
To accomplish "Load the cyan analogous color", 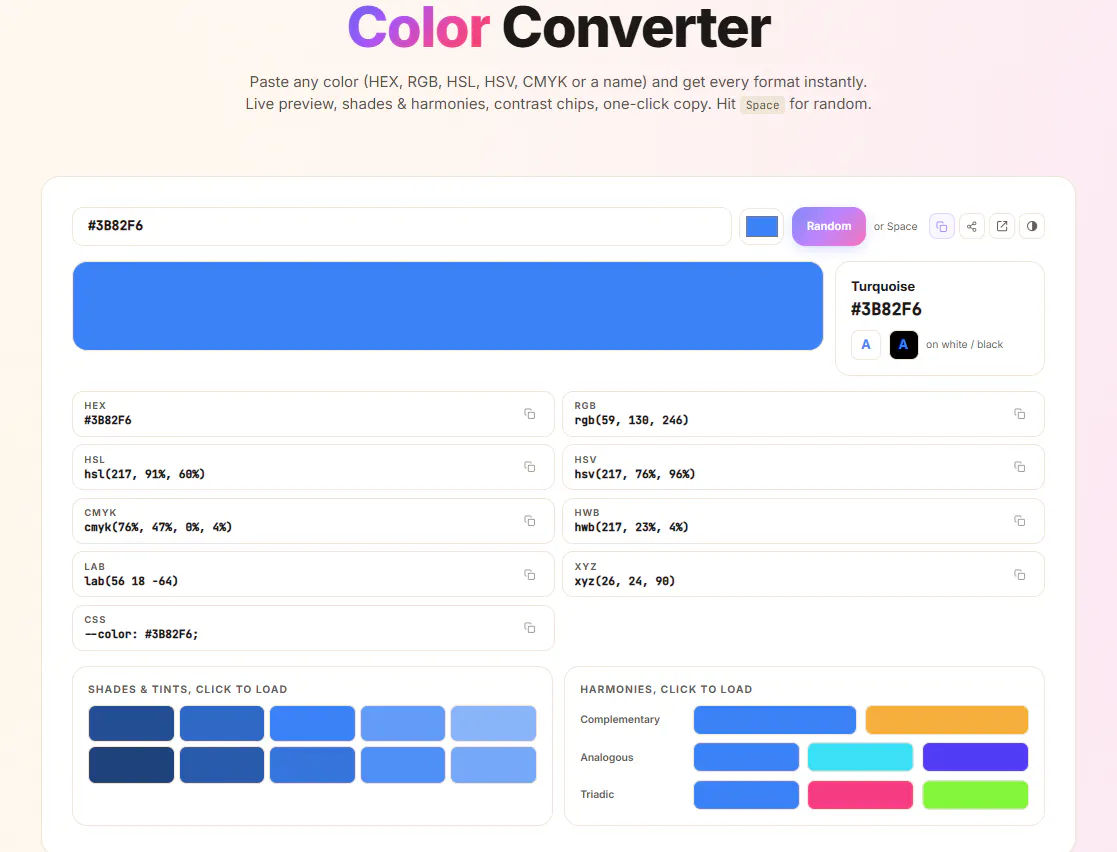I will 860,757.
